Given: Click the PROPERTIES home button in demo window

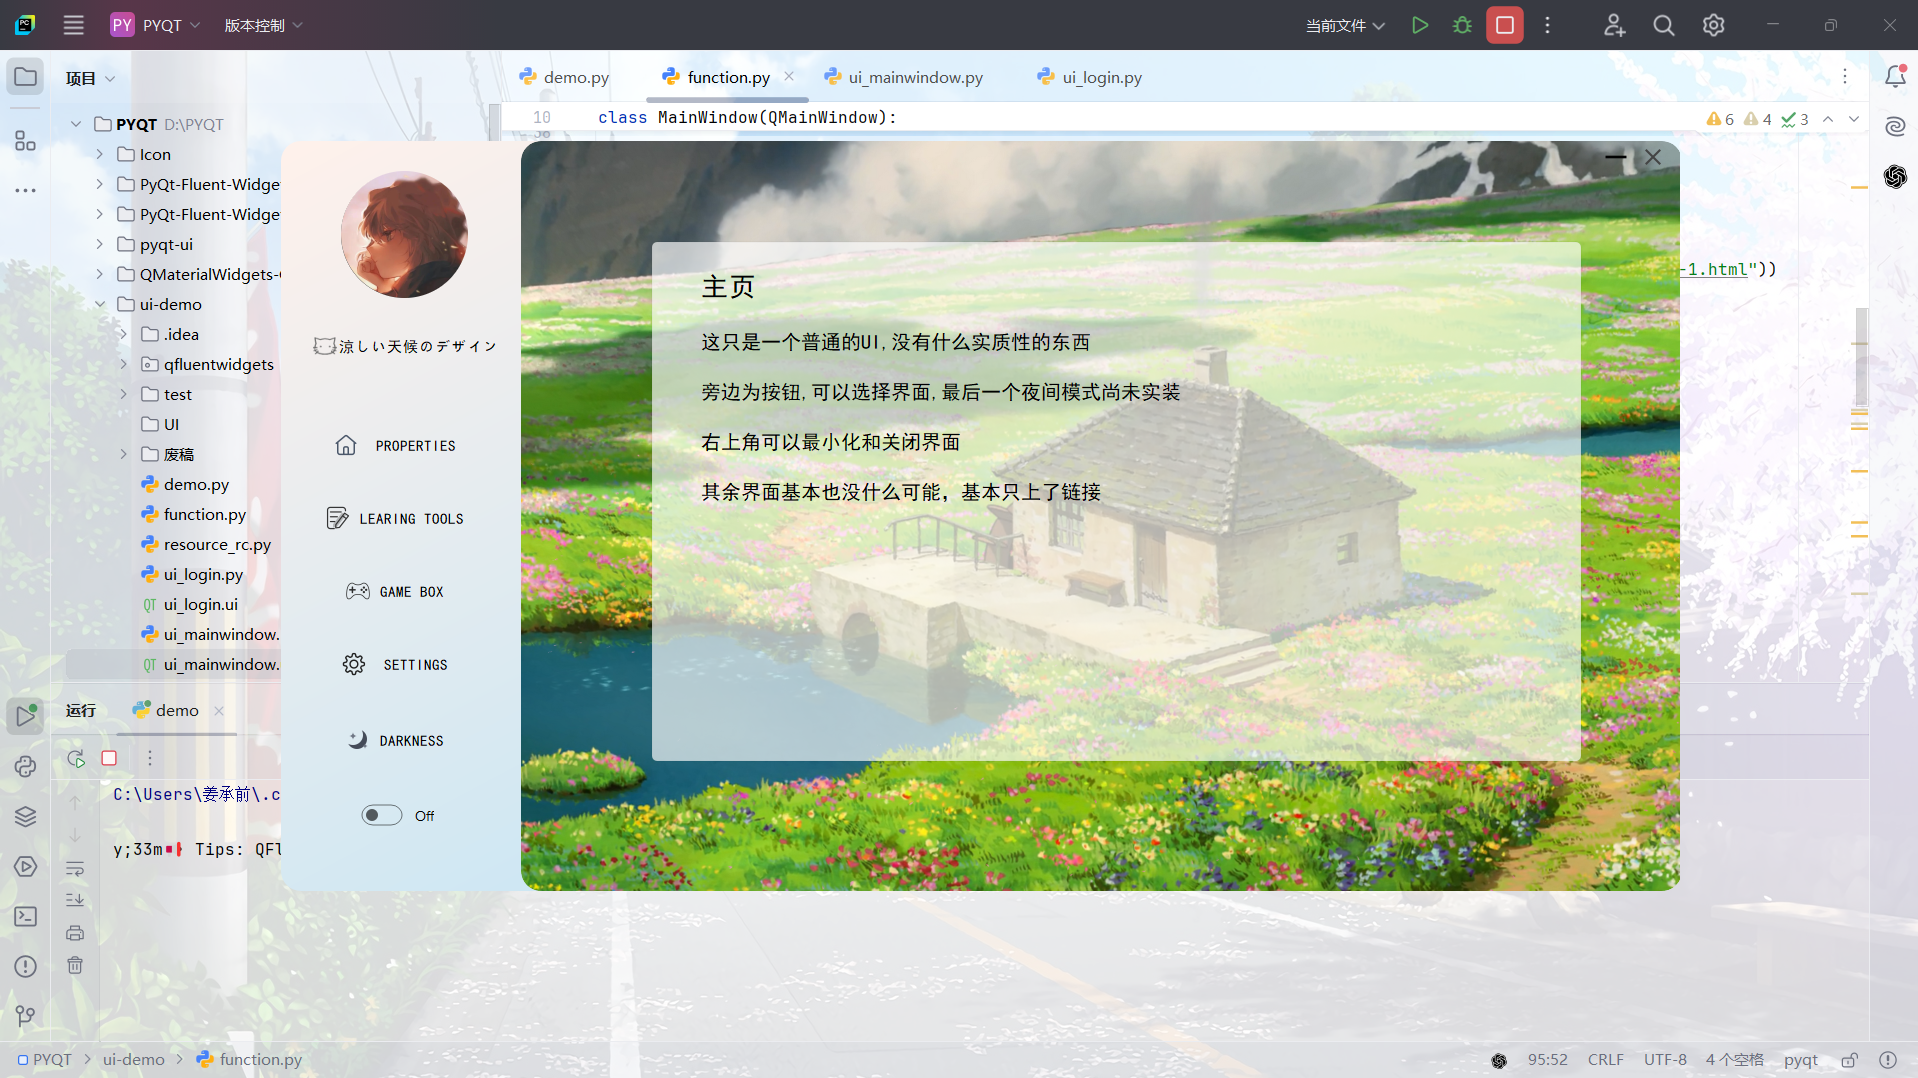Looking at the screenshot, I should pos(396,445).
